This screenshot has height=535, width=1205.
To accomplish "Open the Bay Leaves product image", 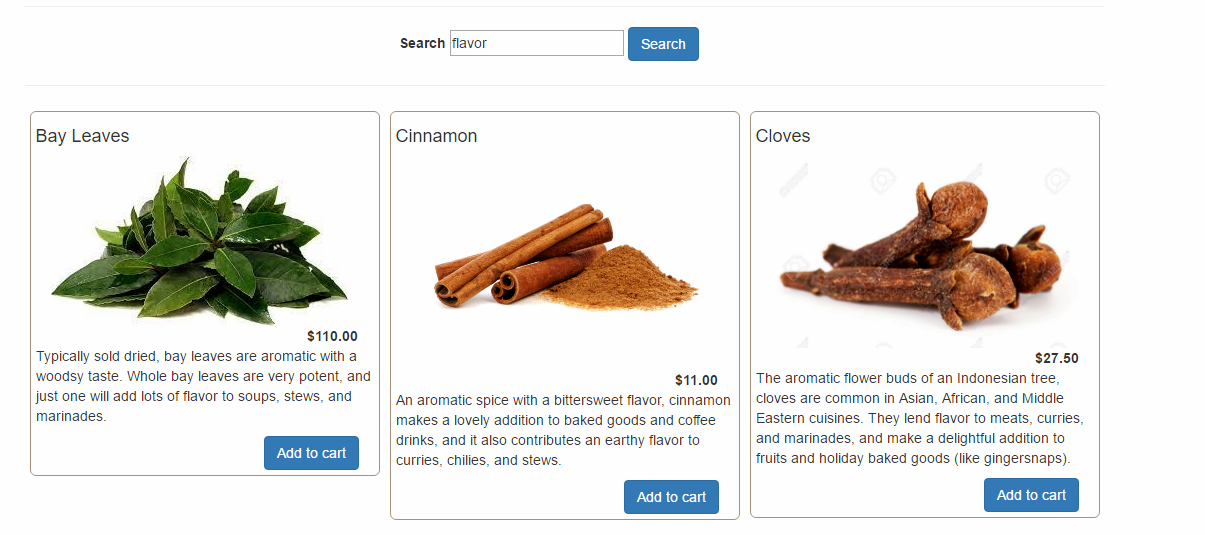I will [x=200, y=242].
